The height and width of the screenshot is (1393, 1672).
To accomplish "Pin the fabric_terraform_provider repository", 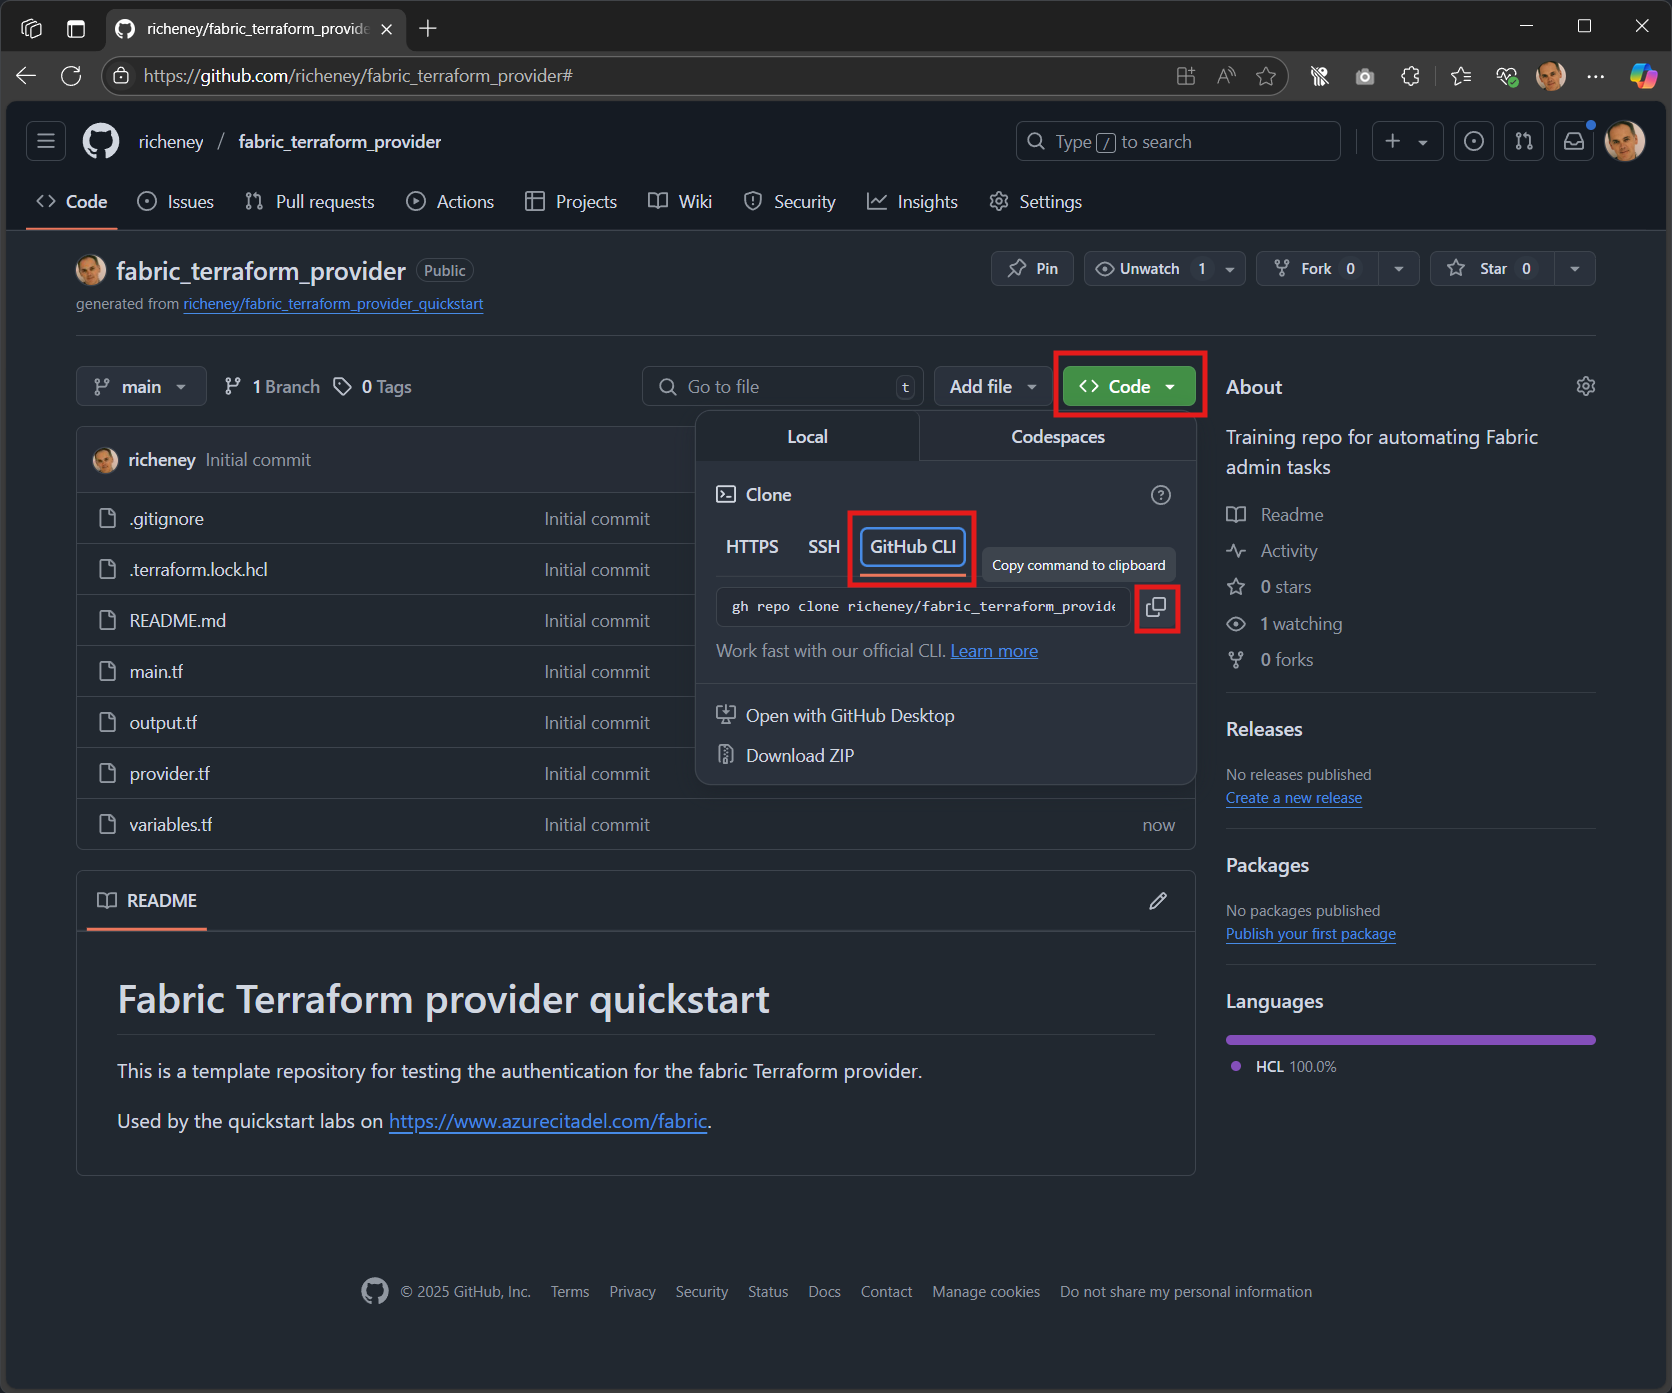I will pos(1031,268).
